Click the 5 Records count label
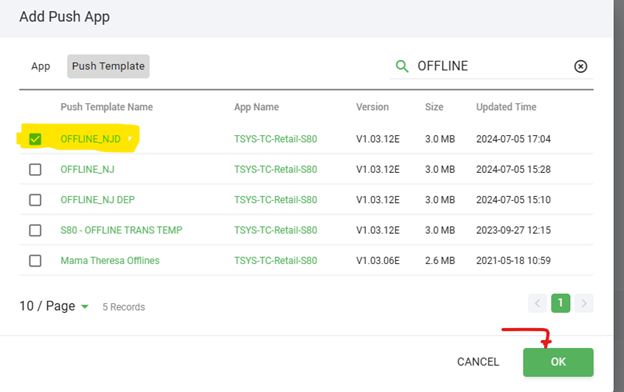Image resolution: width=624 pixels, height=392 pixels. [x=124, y=307]
